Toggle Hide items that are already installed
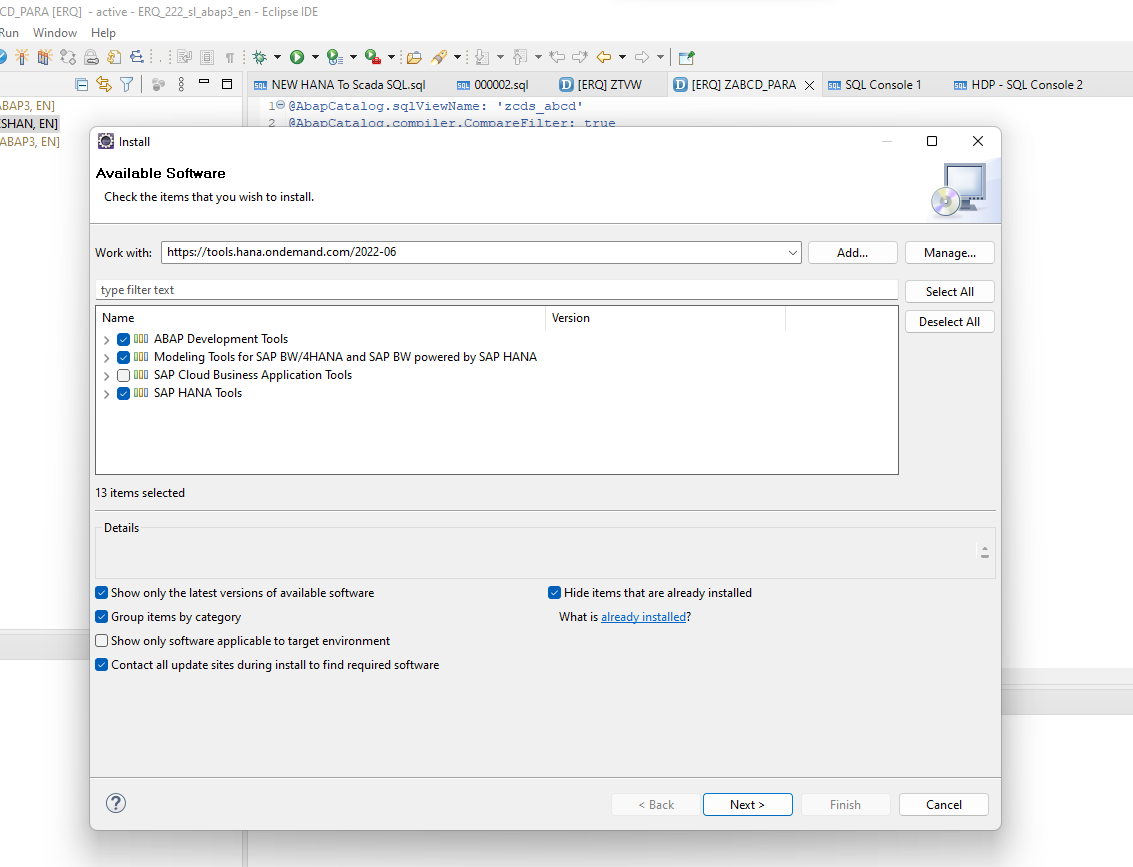Image resolution: width=1133 pixels, height=867 pixels. [555, 593]
